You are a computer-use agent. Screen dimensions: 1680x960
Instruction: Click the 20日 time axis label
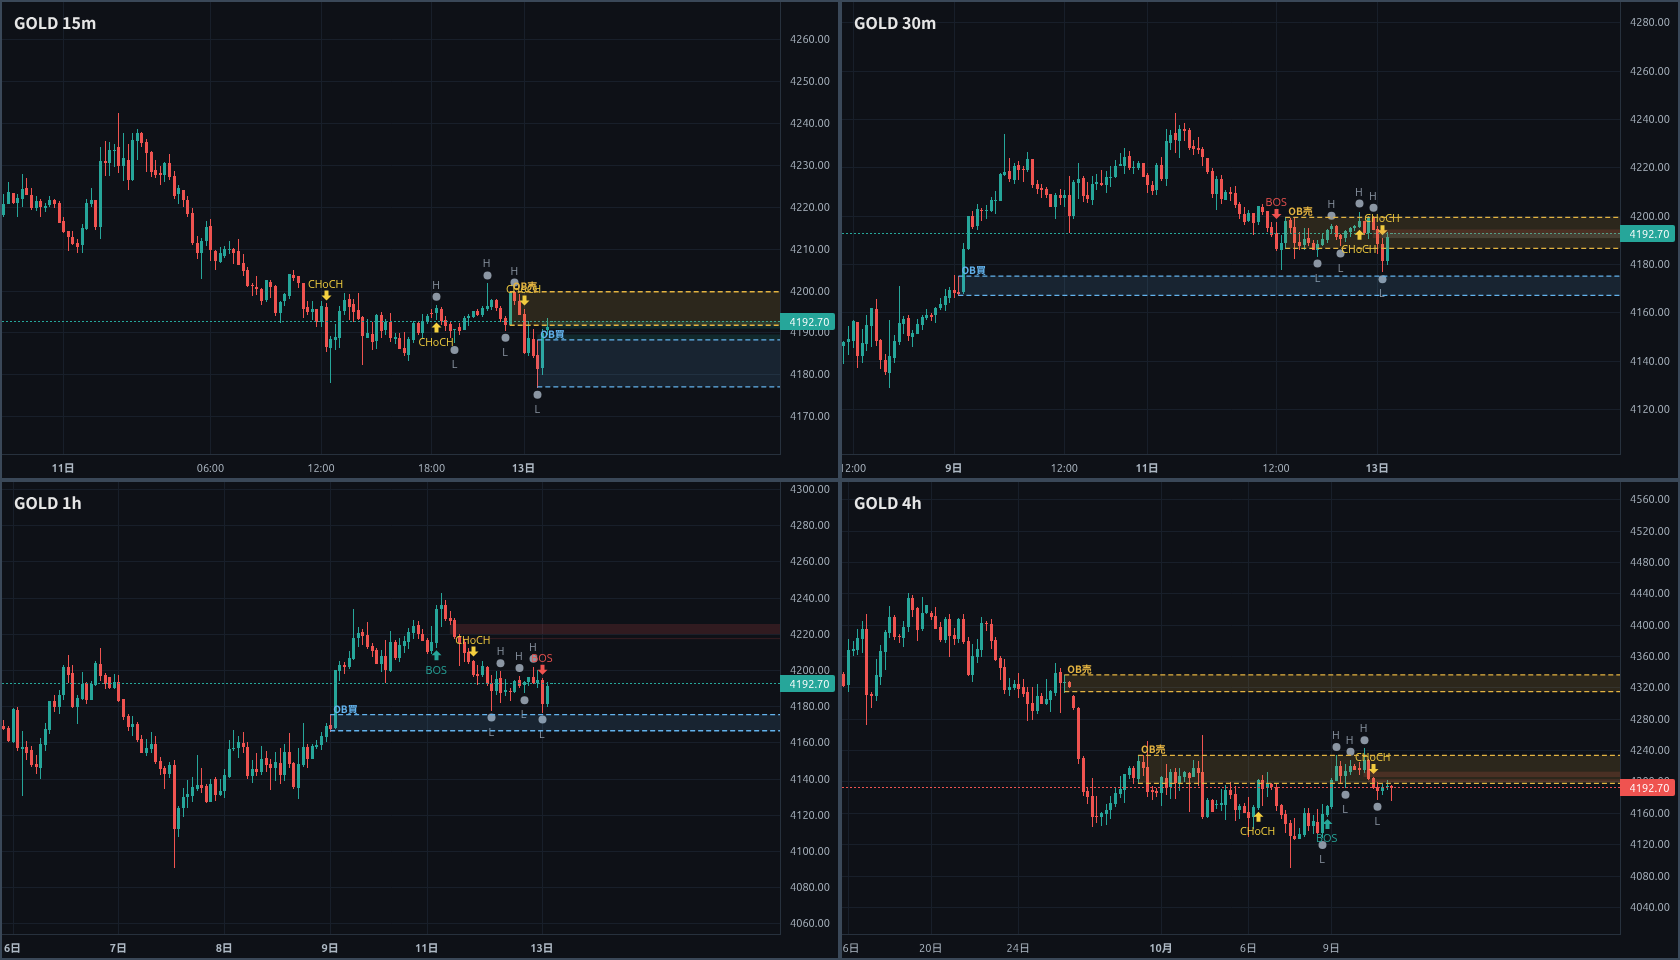930,948
